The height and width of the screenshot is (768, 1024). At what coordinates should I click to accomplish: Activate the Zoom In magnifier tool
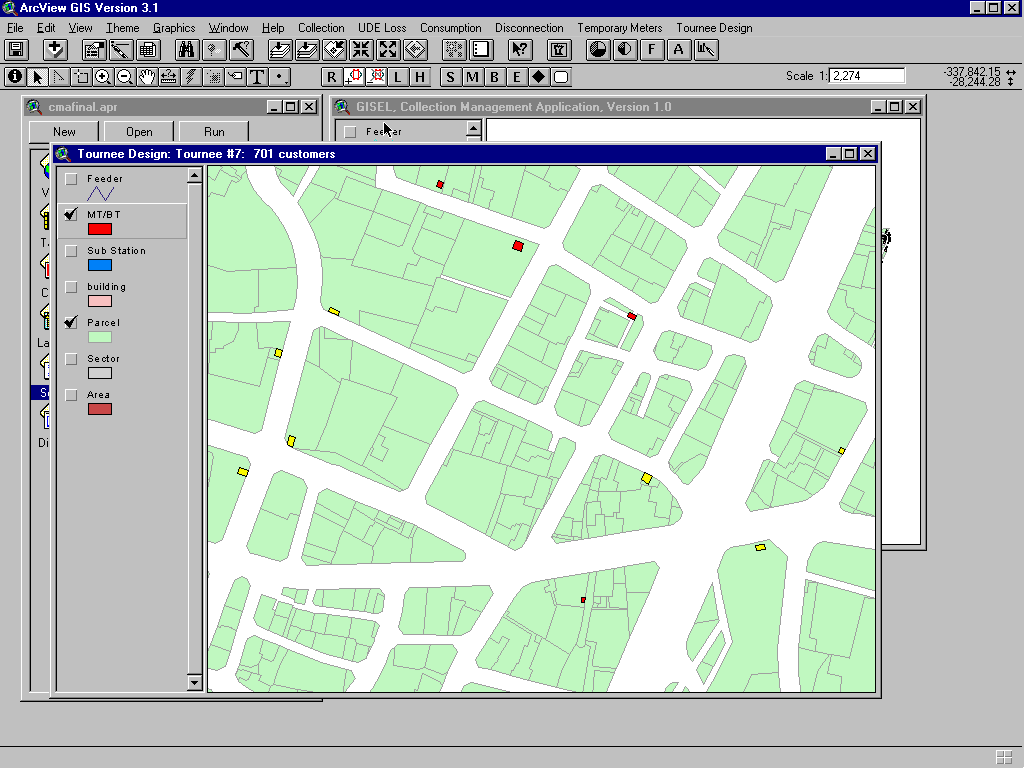[103, 77]
